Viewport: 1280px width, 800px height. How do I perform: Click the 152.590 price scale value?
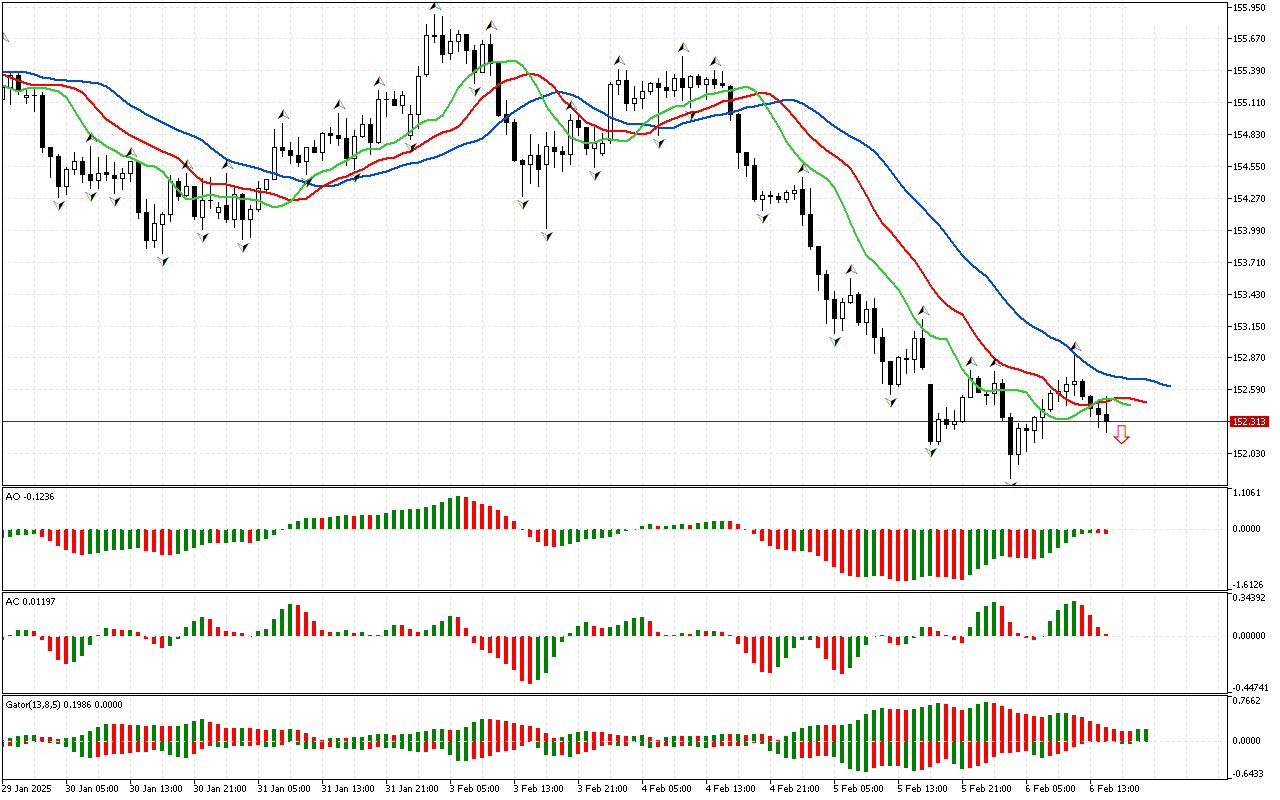tap(1249, 390)
